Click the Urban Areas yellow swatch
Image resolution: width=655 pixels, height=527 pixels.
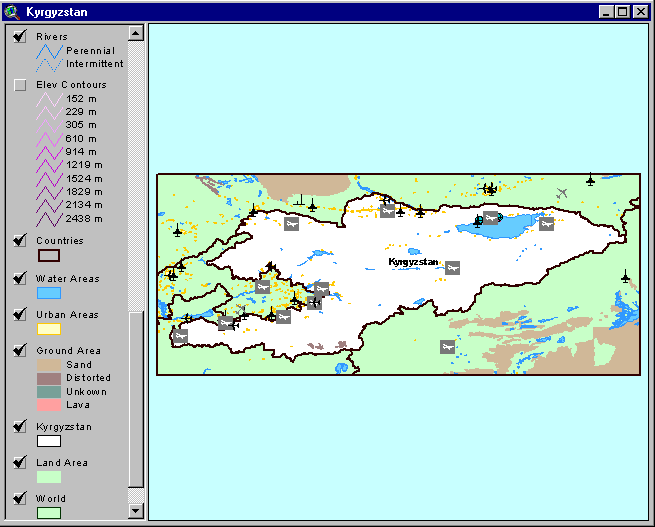49,329
